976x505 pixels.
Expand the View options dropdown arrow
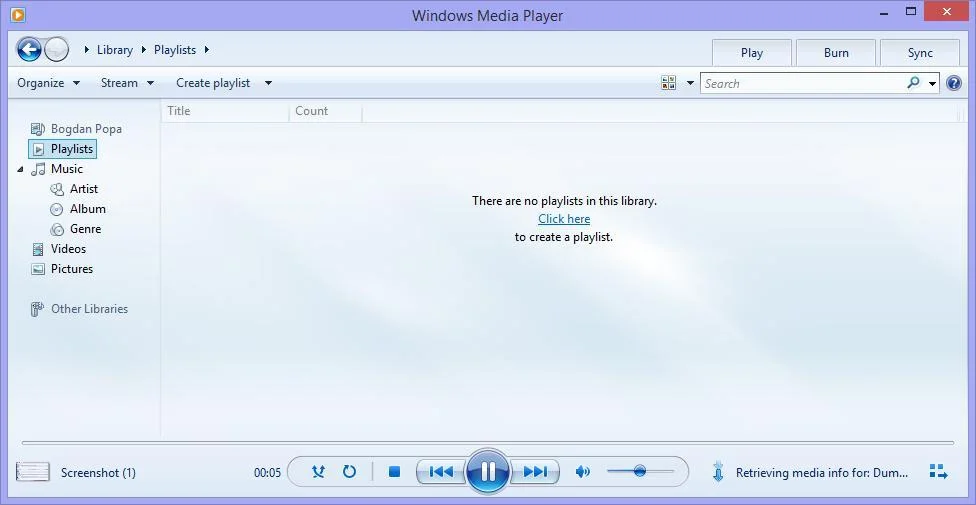point(690,83)
